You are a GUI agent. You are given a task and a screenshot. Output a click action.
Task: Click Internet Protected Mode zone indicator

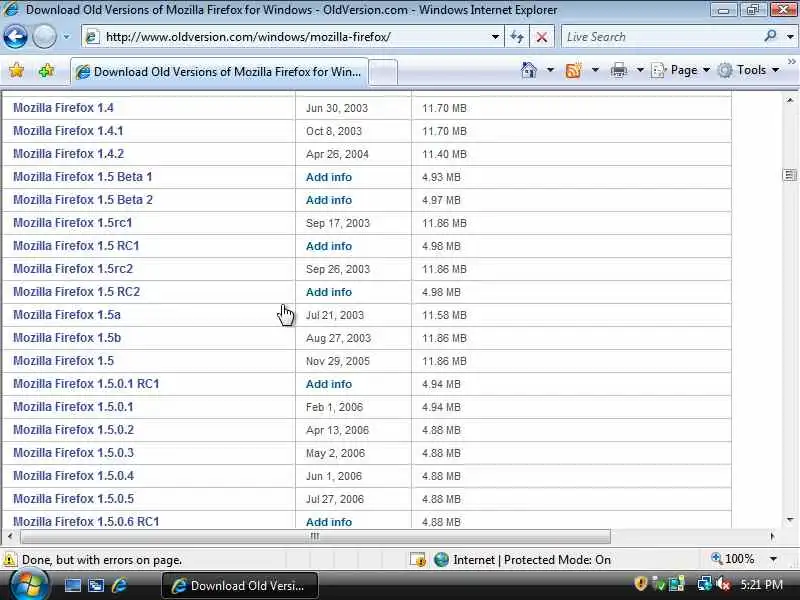(x=522, y=560)
